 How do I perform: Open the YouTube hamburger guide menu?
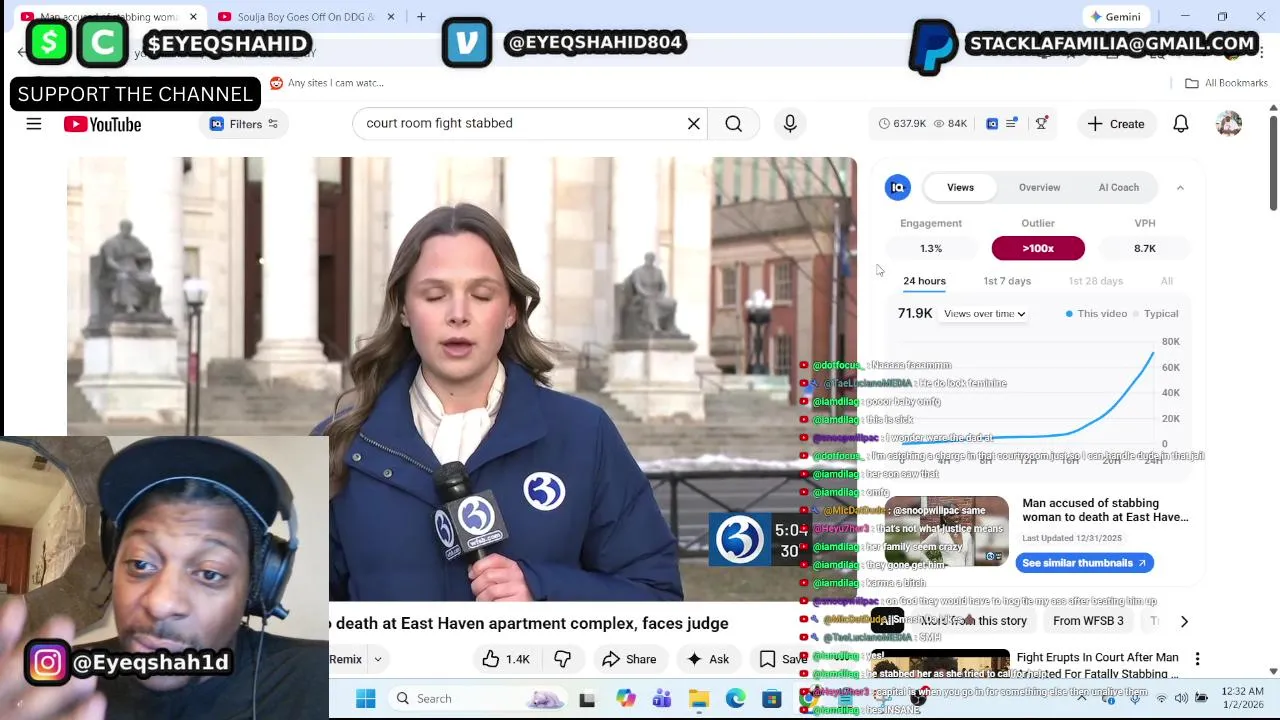(x=34, y=124)
